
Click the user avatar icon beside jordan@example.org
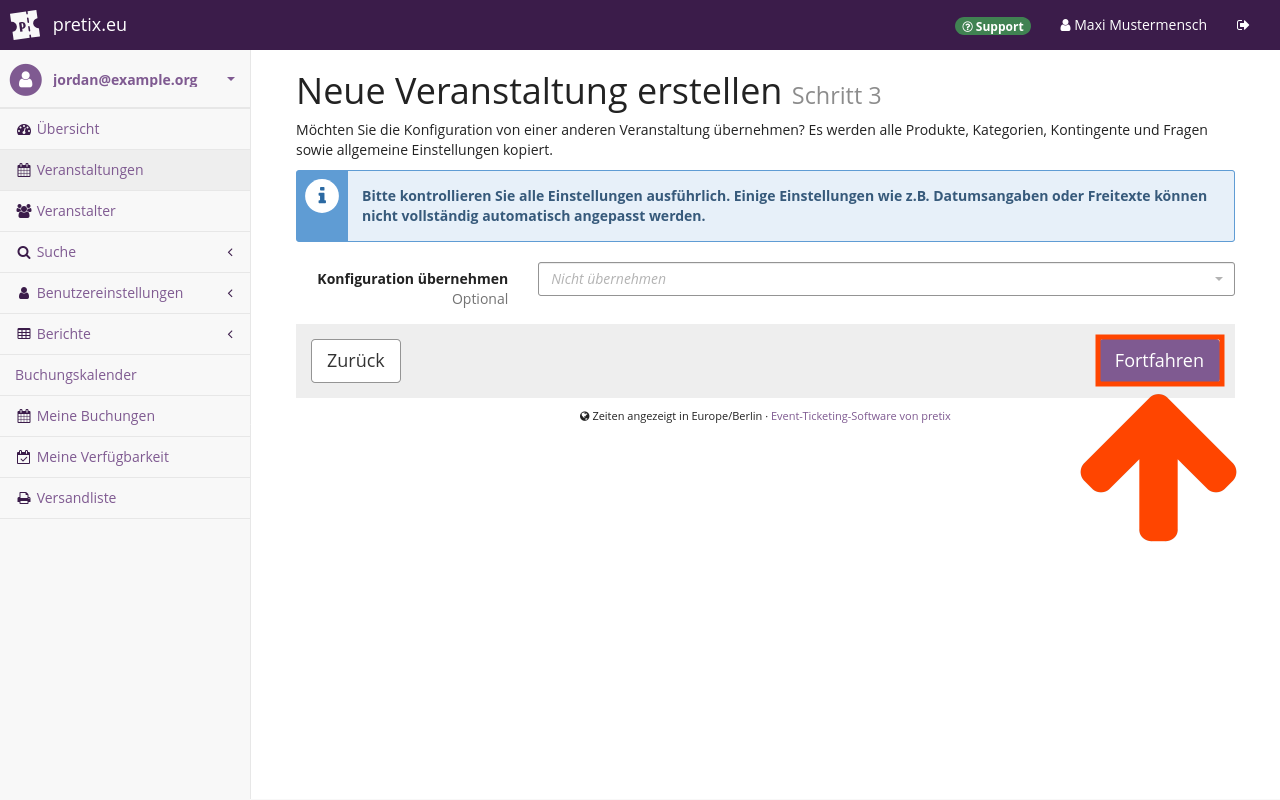26,80
